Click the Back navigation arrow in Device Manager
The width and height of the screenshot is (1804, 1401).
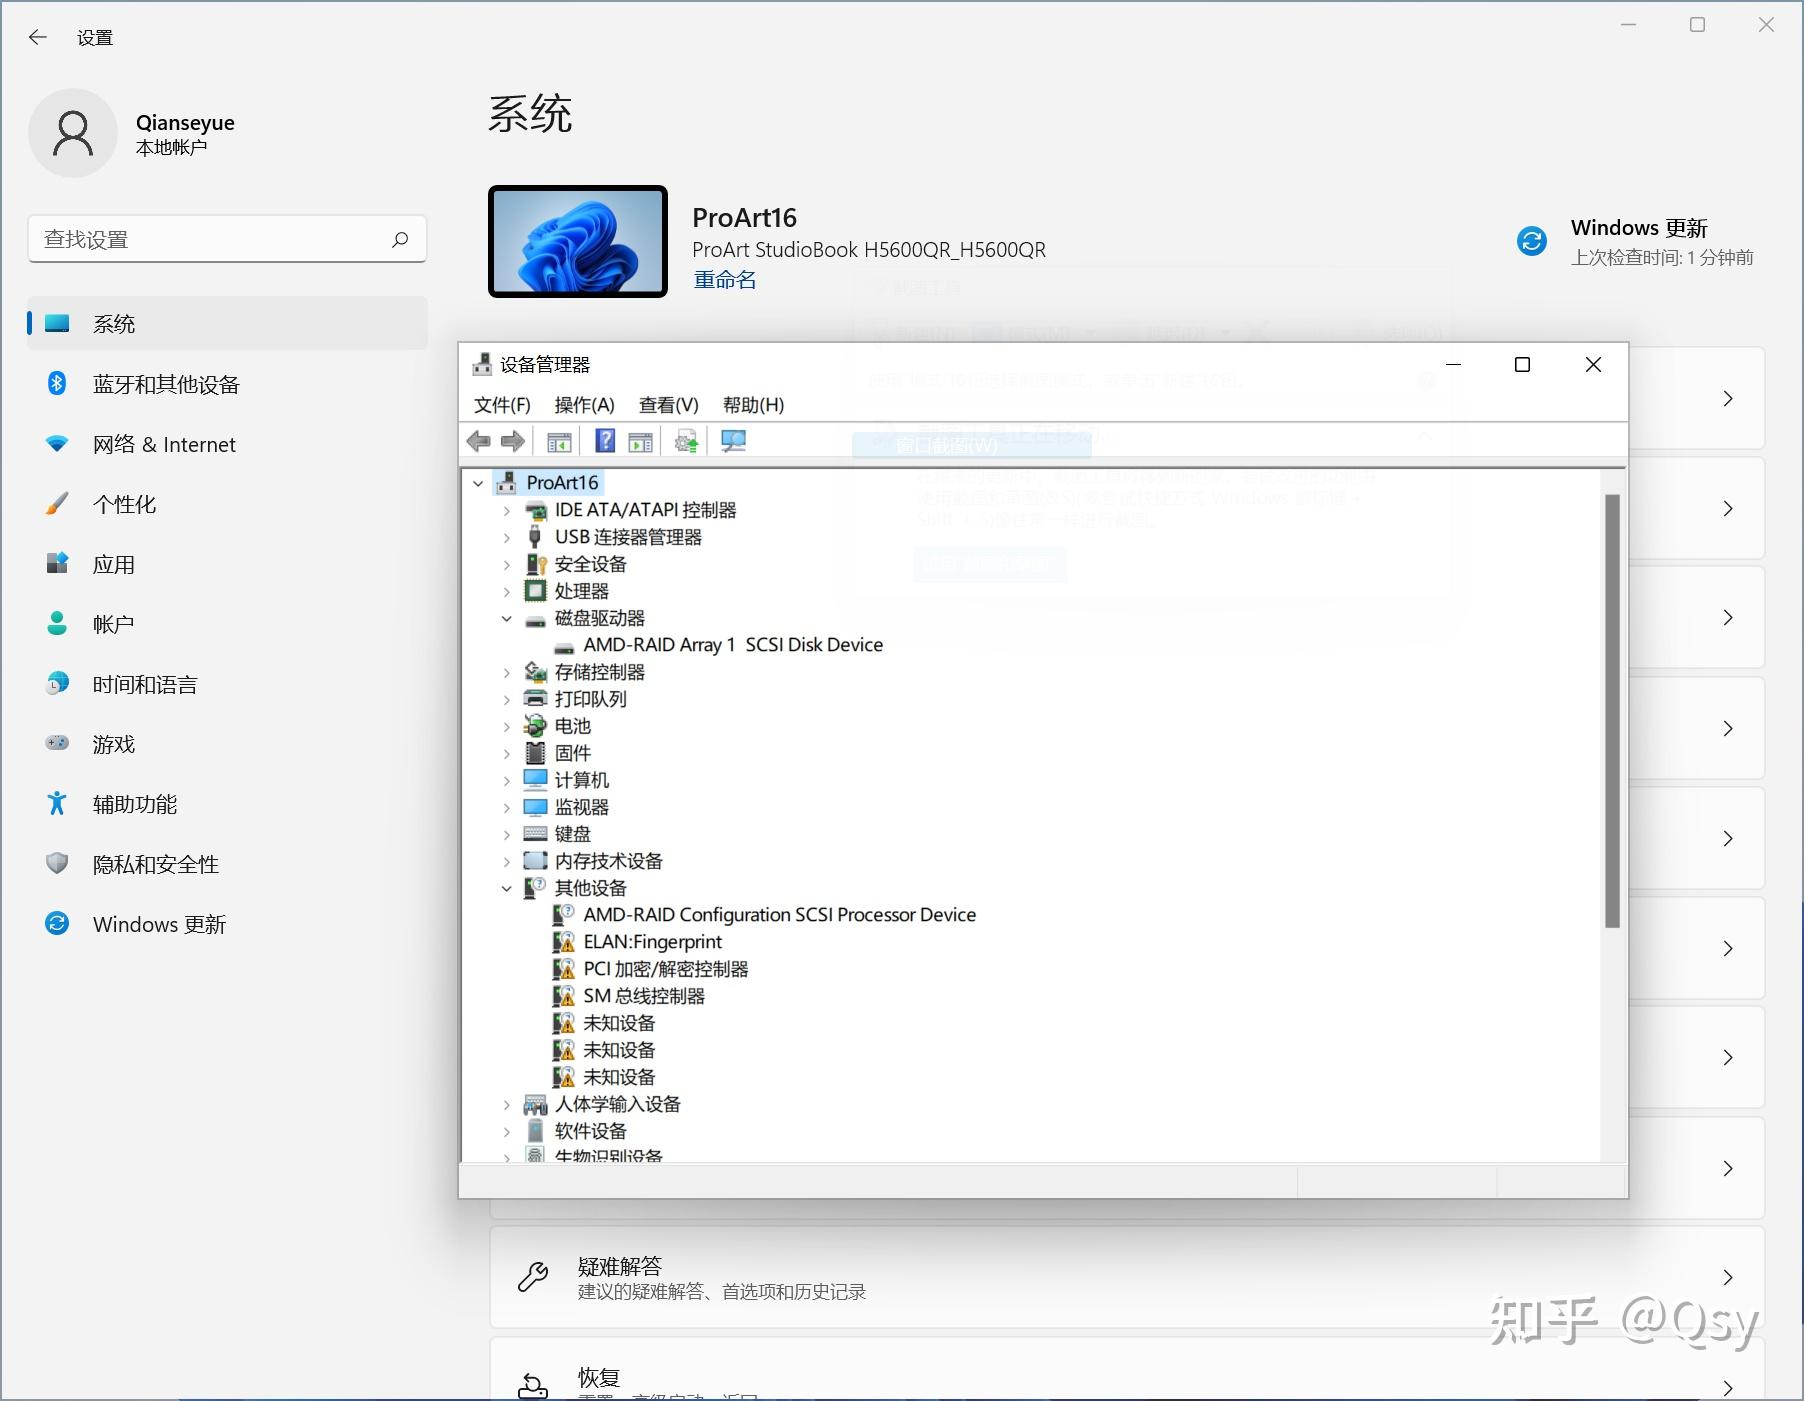click(479, 440)
